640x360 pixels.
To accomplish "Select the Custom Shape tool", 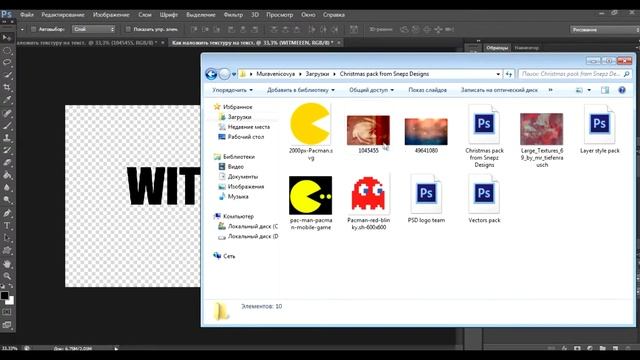I will [7, 251].
